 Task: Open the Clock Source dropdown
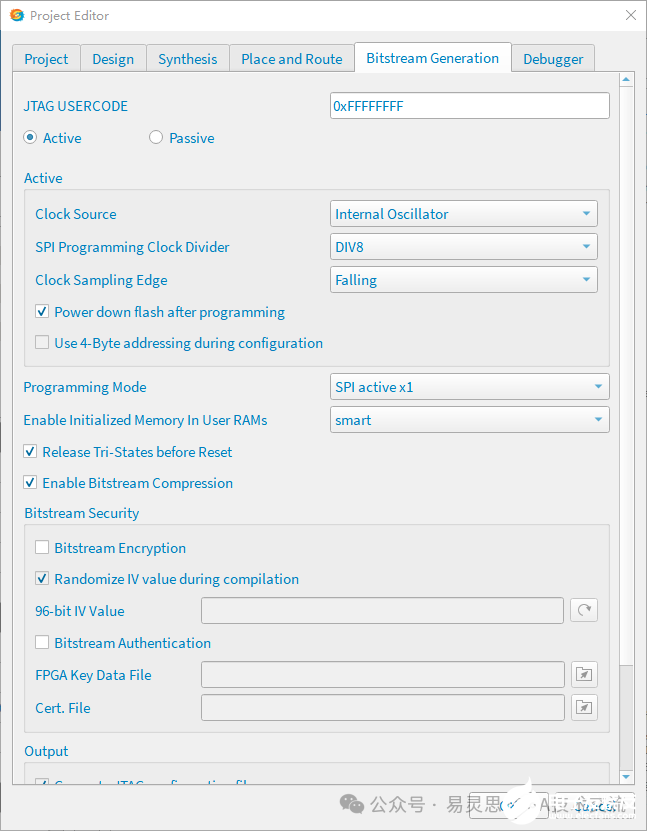pyautogui.click(x=464, y=214)
